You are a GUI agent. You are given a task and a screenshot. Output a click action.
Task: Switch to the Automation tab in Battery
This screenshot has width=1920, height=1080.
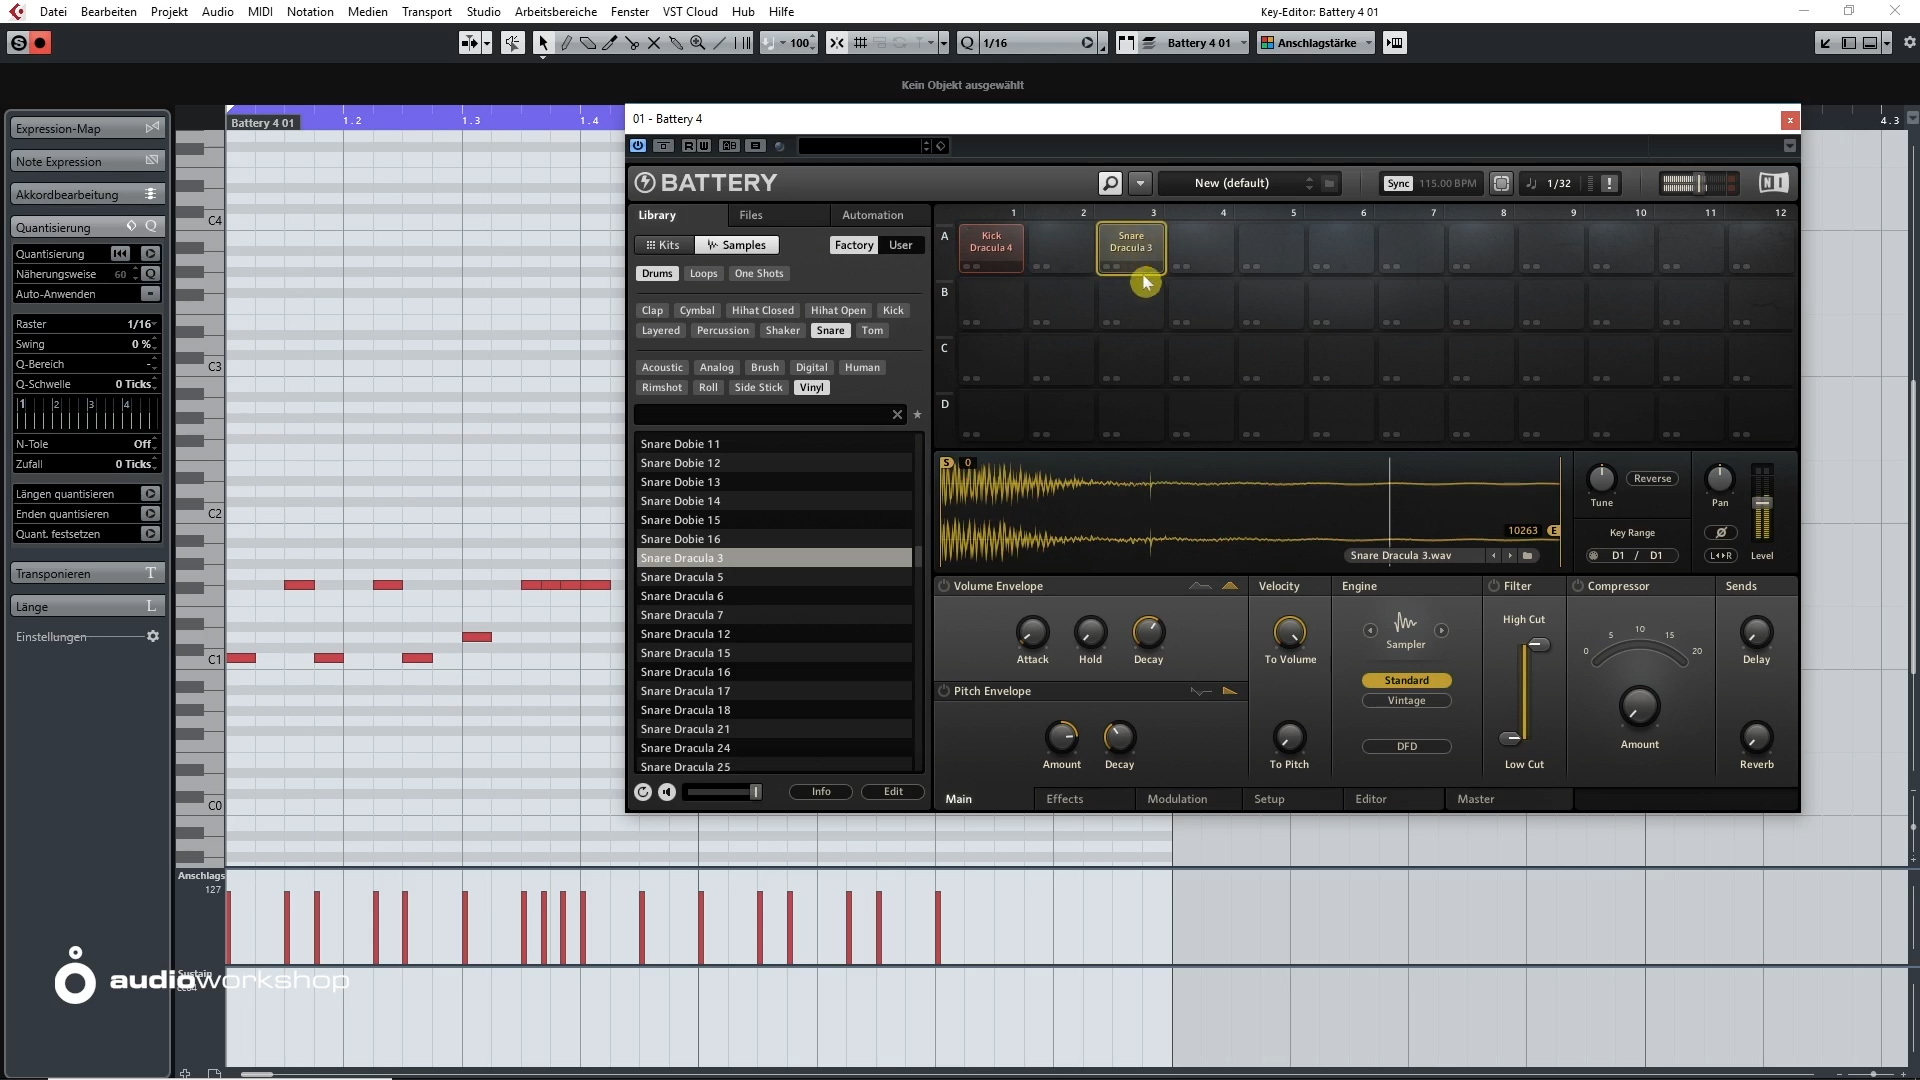coord(872,215)
